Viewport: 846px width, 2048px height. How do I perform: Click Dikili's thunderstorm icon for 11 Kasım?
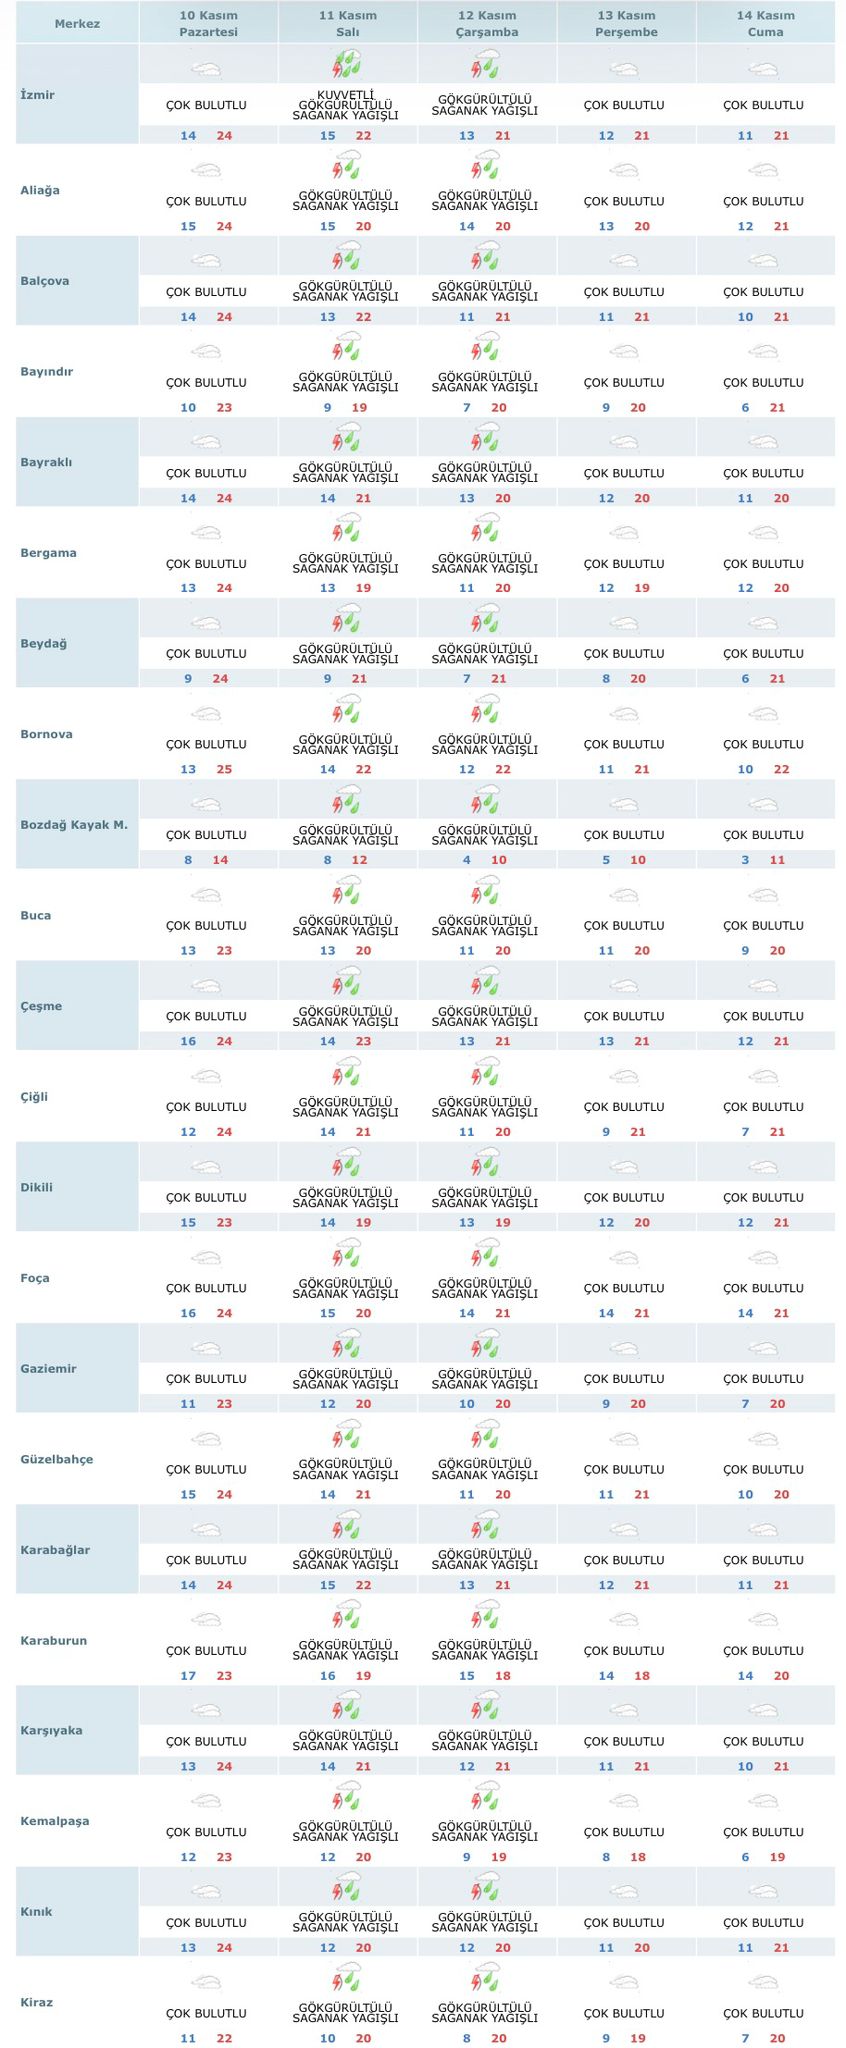pos(346,1166)
